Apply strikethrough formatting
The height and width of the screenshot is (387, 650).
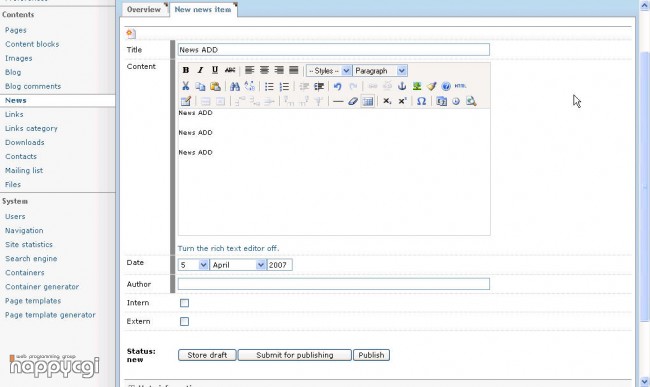[230, 70]
